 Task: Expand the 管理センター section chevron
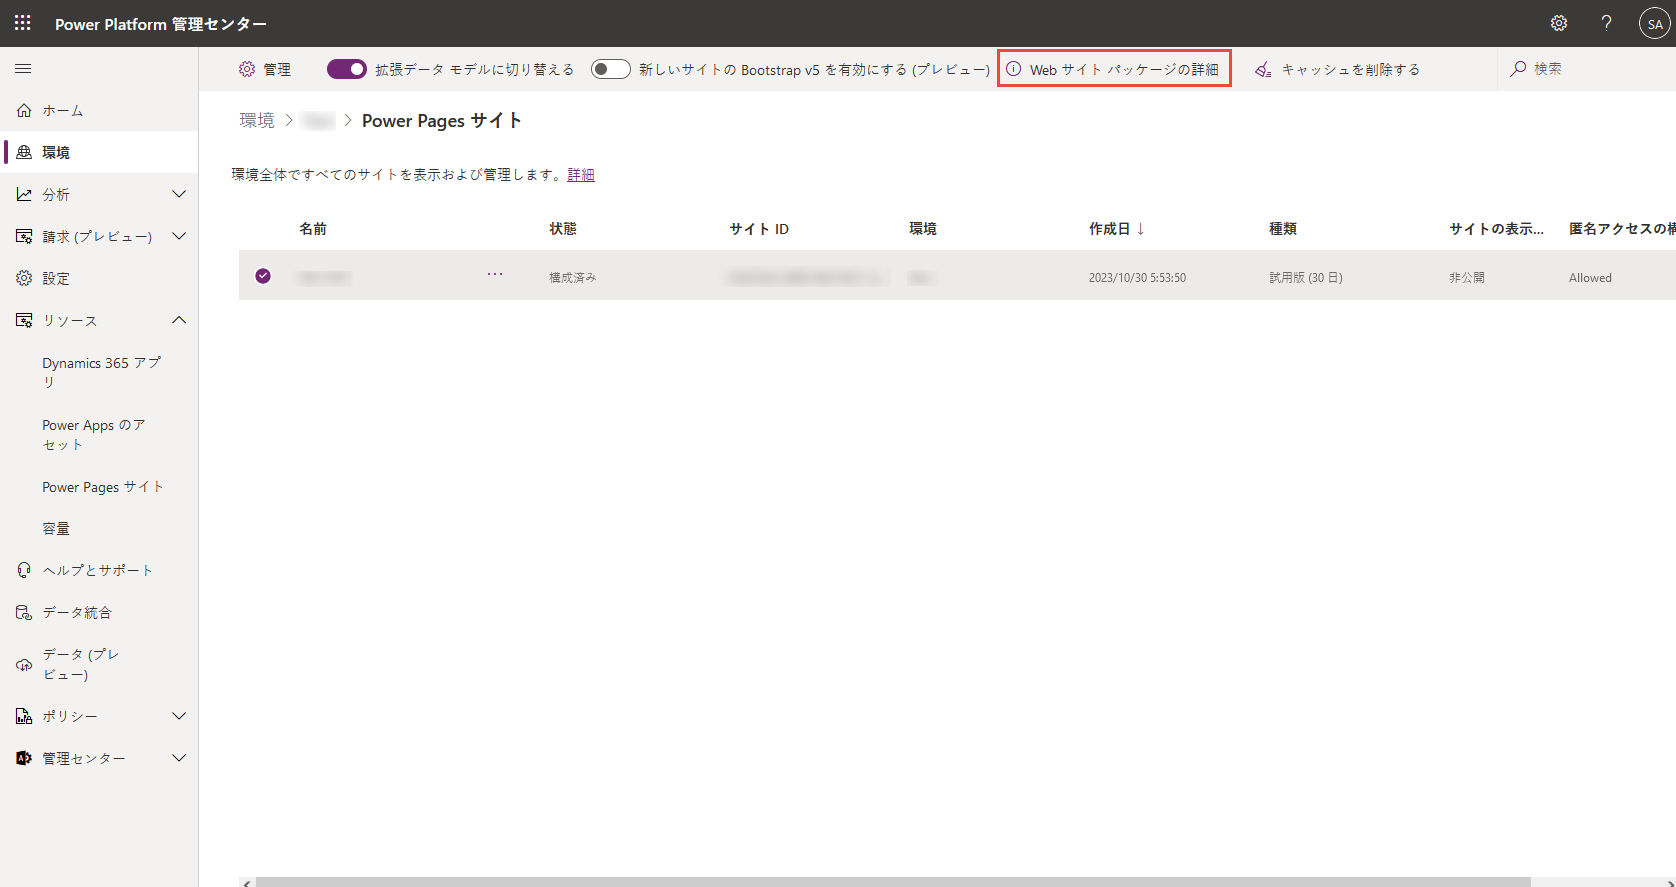point(179,758)
